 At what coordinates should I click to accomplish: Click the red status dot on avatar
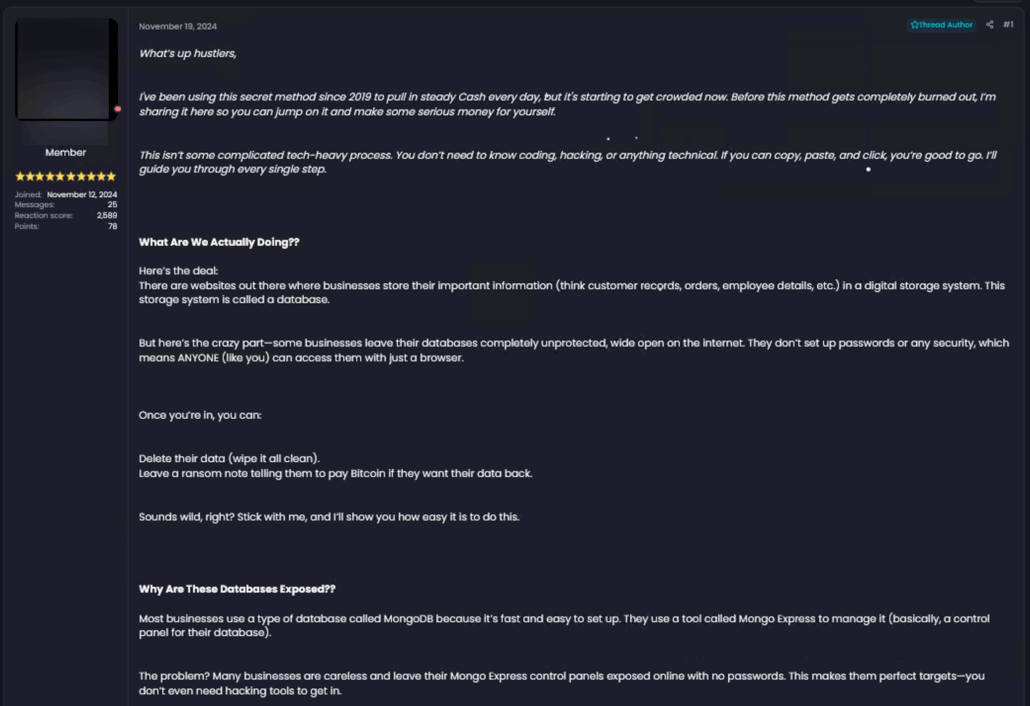pos(117,108)
